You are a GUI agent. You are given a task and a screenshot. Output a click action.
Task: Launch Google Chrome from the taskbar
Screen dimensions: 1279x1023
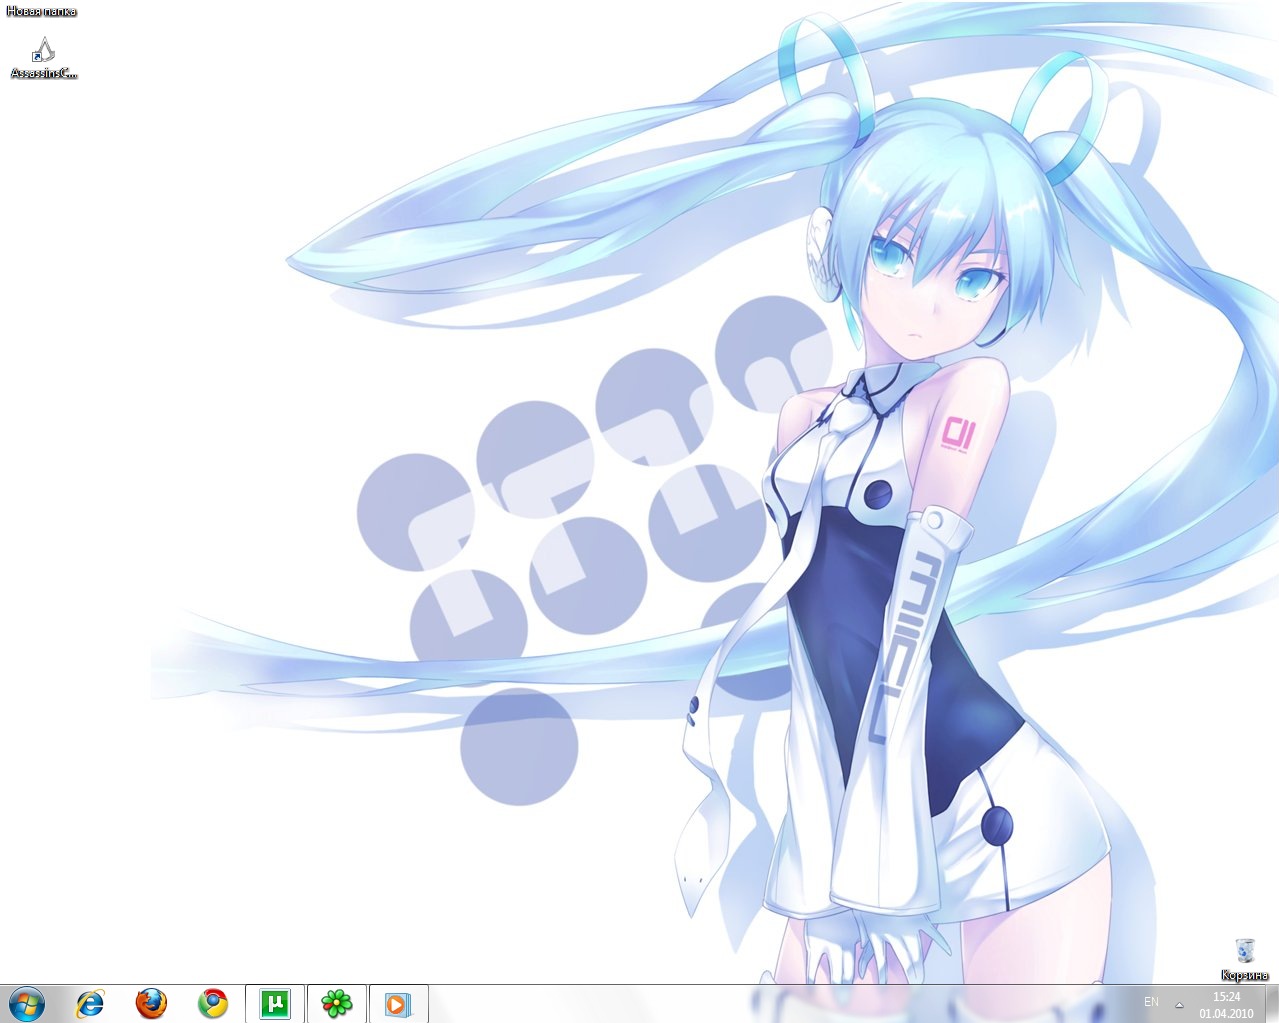pyautogui.click(x=212, y=1003)
